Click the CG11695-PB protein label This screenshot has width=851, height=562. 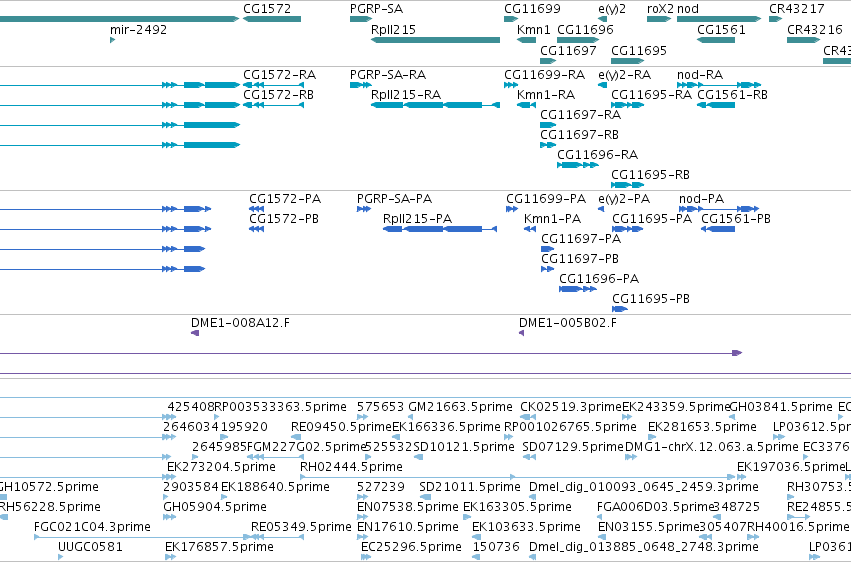[651, 299]
